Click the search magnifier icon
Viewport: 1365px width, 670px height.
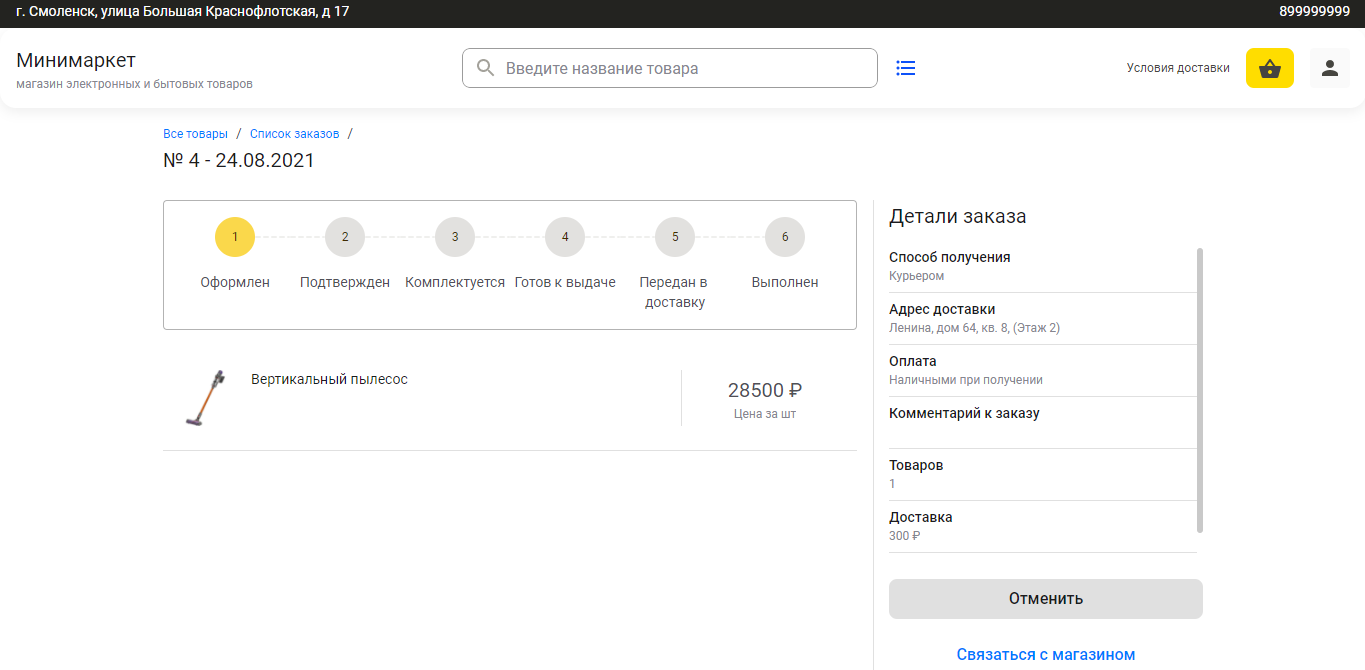pos(485,68)
